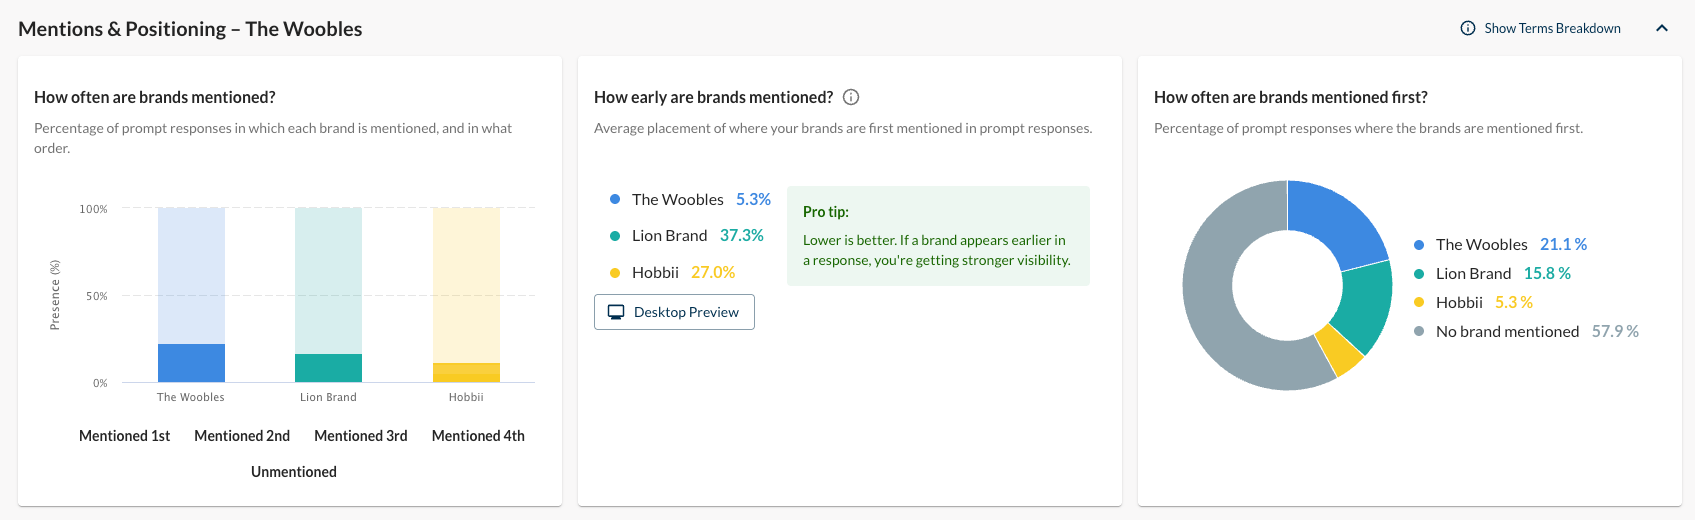Click the Presence (%) axis title

55,295
